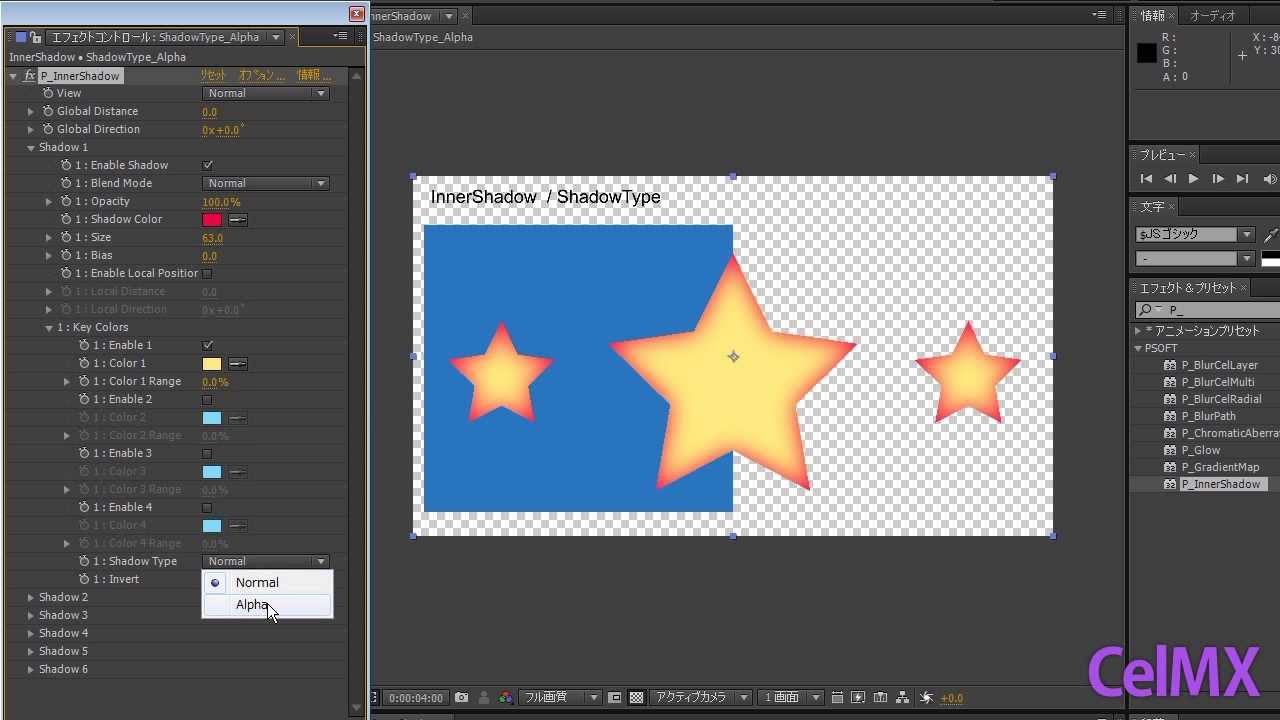The height and width of the screenshot is (720, 1280).
Task: Step forward one frame in the Preview panel
Action: tap(1217, 179)
